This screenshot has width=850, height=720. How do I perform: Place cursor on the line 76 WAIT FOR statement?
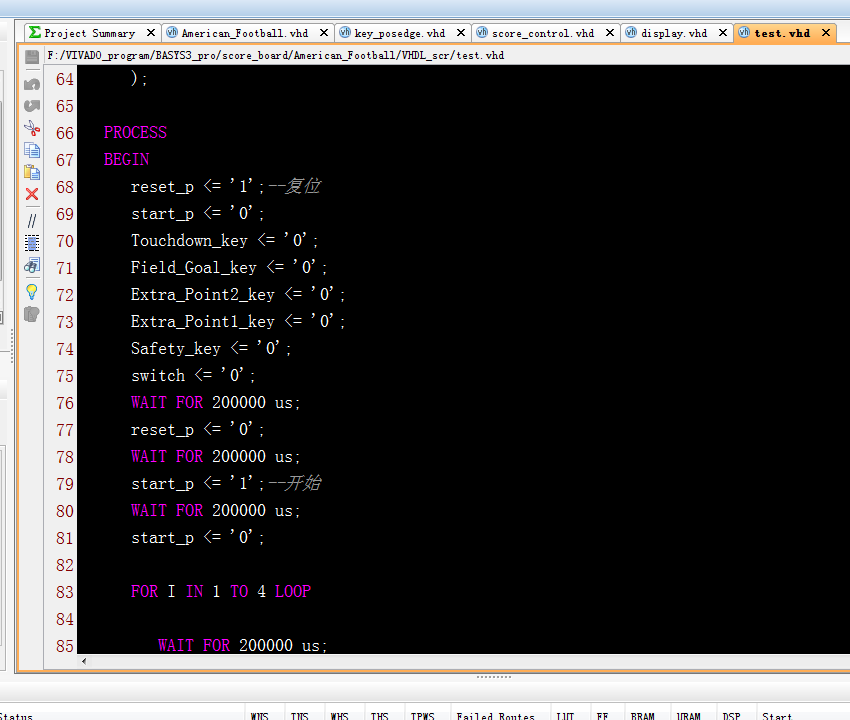coord(215,403)
